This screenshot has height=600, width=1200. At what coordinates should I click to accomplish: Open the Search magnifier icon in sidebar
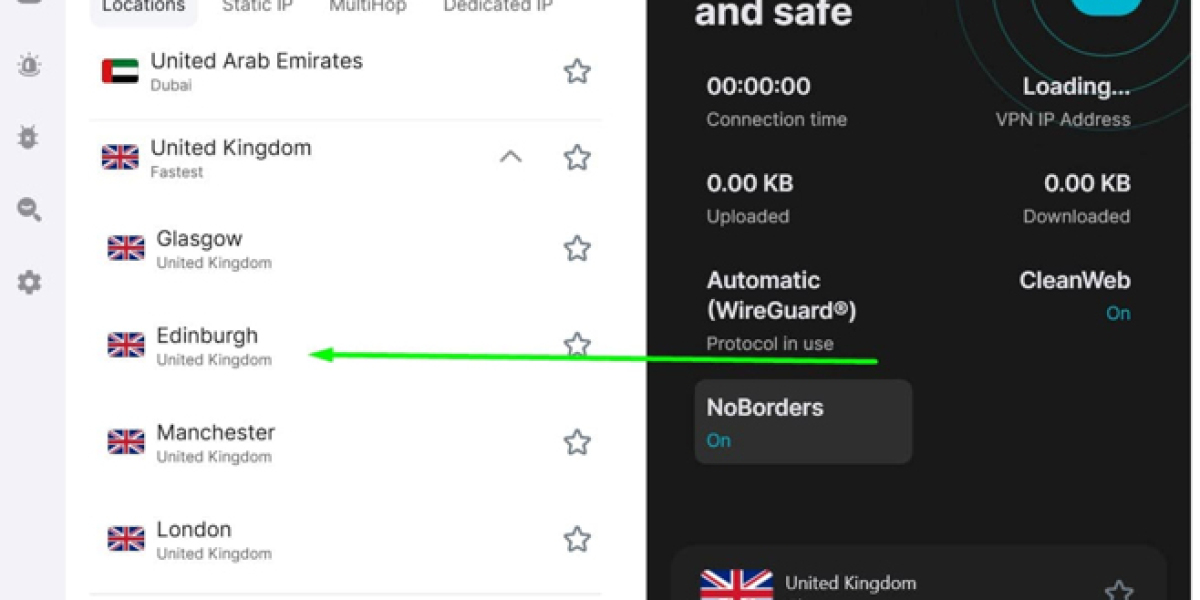pyautogui.click(x=29, y=209)
